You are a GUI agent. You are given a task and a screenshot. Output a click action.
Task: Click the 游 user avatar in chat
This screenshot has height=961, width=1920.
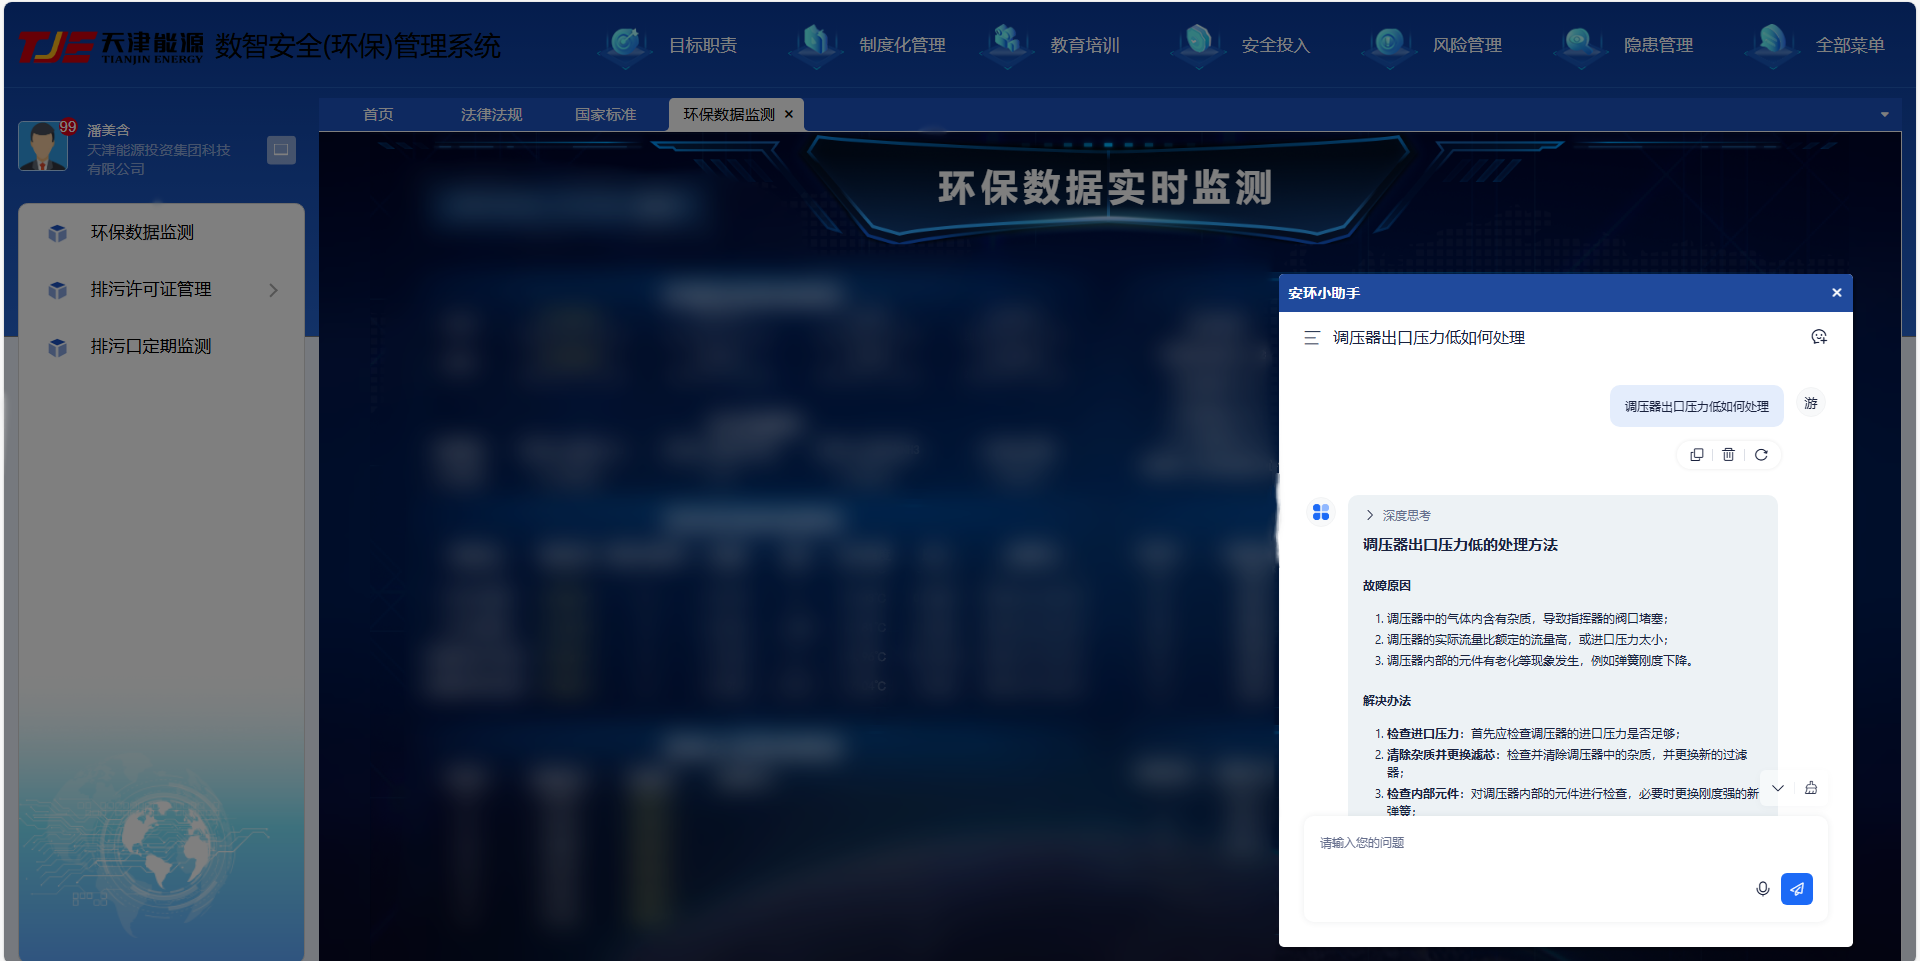pos(1811,403)
